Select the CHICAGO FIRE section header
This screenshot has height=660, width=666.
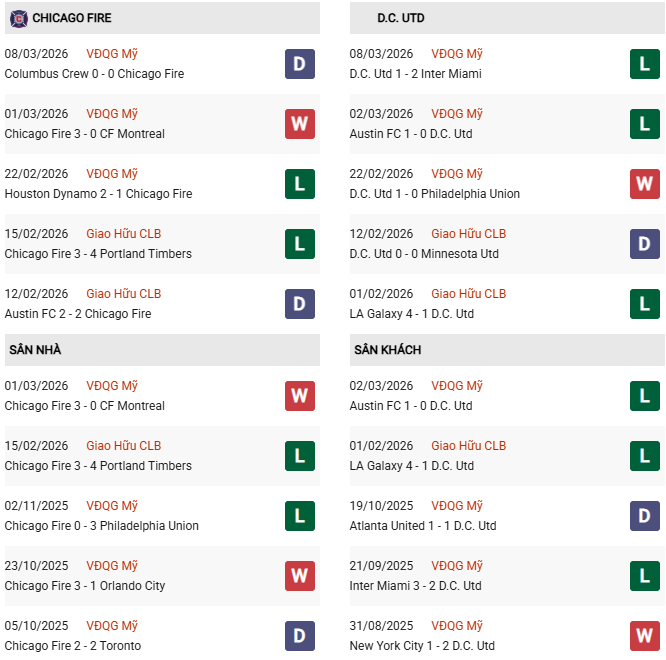(x=72, y=18)
